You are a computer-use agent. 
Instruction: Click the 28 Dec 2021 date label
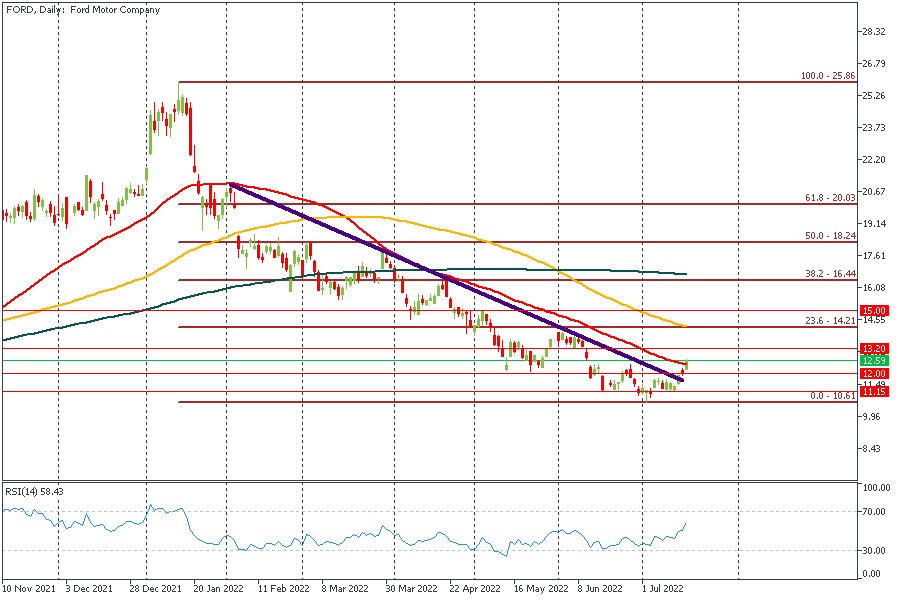[x=154, y=590]
